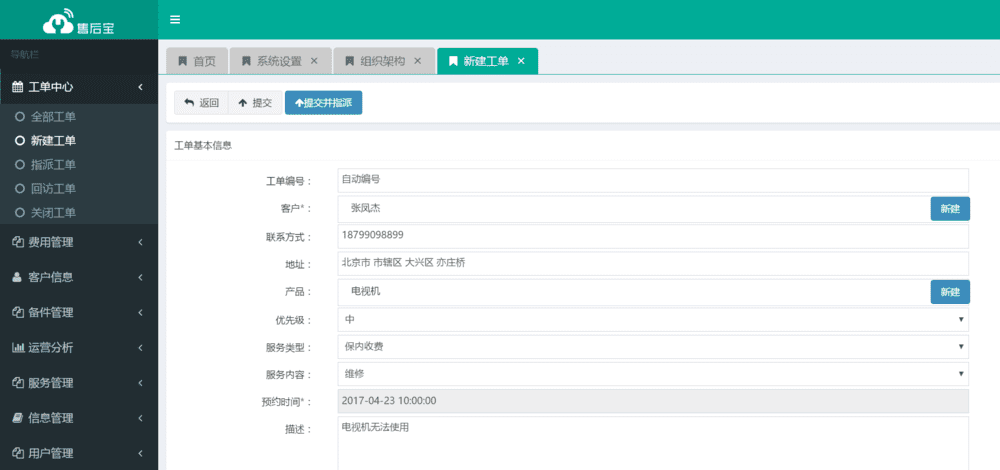Click the bookmark icon on 首页 tab
This screenshot has width=1000, height=470.
[182, 61]
